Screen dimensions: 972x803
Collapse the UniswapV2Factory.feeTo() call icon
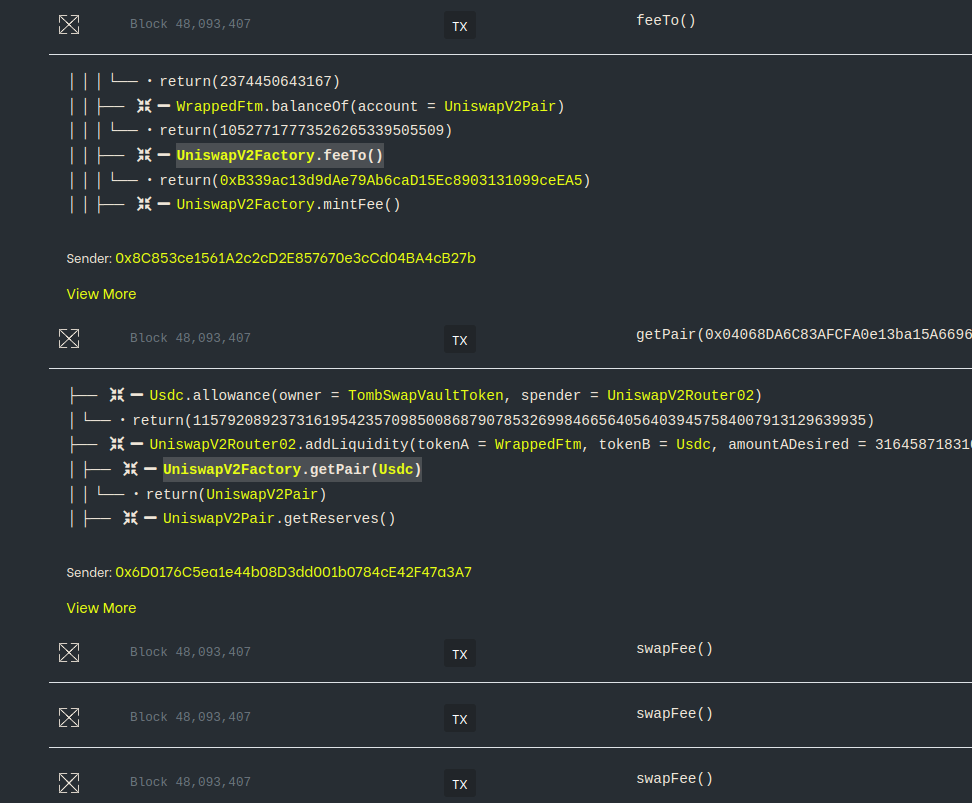coord(144,155)
